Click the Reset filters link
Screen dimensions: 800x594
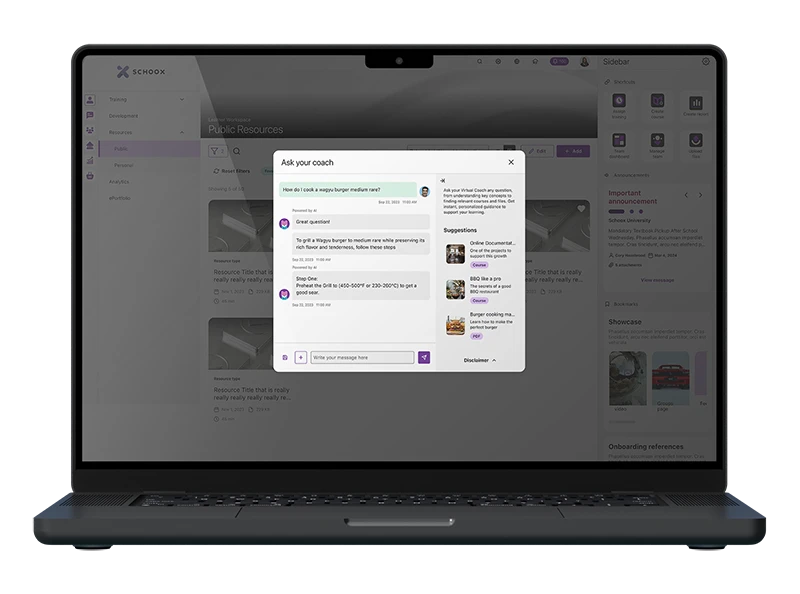(x=234, y=171)
